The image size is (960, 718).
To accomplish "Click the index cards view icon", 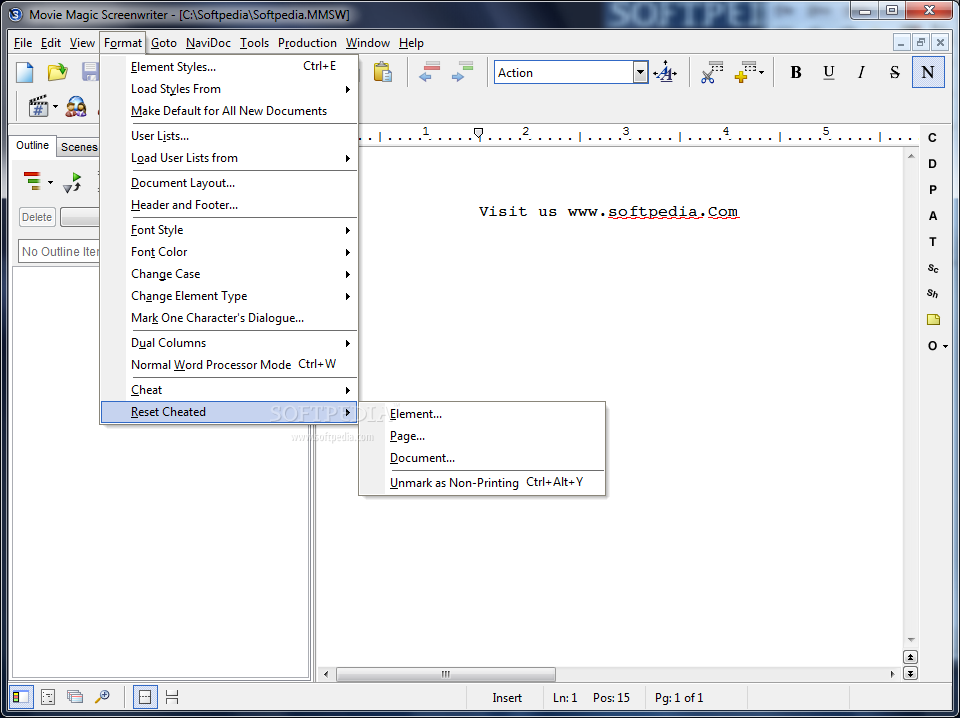I will [75, 697].
